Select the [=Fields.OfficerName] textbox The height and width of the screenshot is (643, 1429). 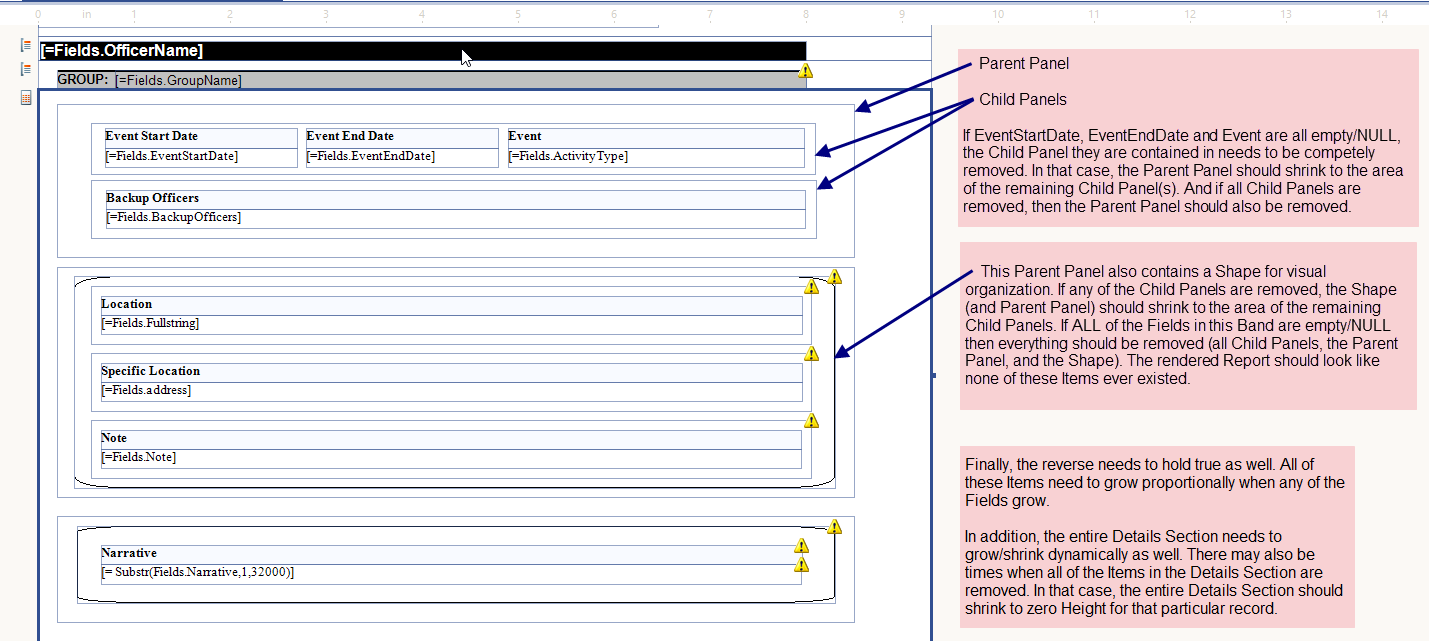point(422,51)
